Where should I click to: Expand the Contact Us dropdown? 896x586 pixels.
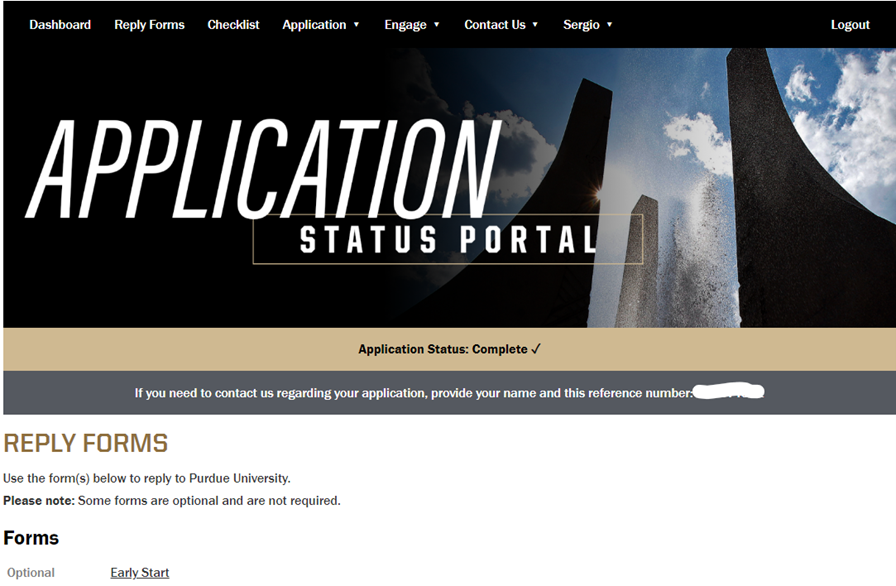494,24
